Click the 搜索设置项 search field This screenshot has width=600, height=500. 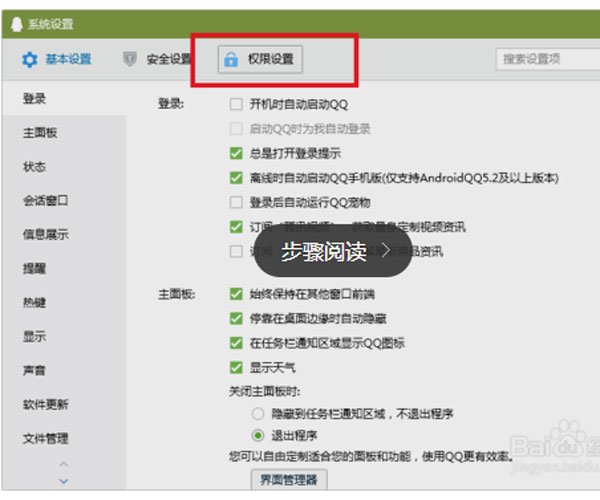548,59
